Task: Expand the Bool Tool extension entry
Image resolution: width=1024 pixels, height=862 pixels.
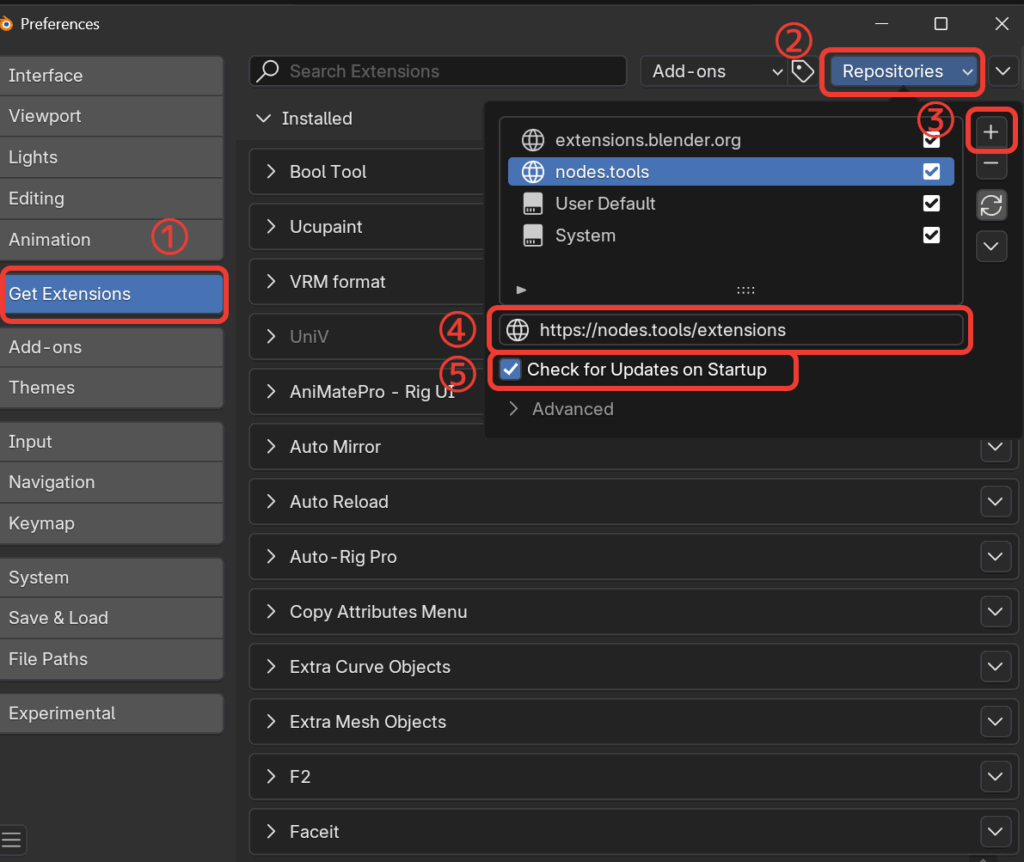Action: click(328, 172)
